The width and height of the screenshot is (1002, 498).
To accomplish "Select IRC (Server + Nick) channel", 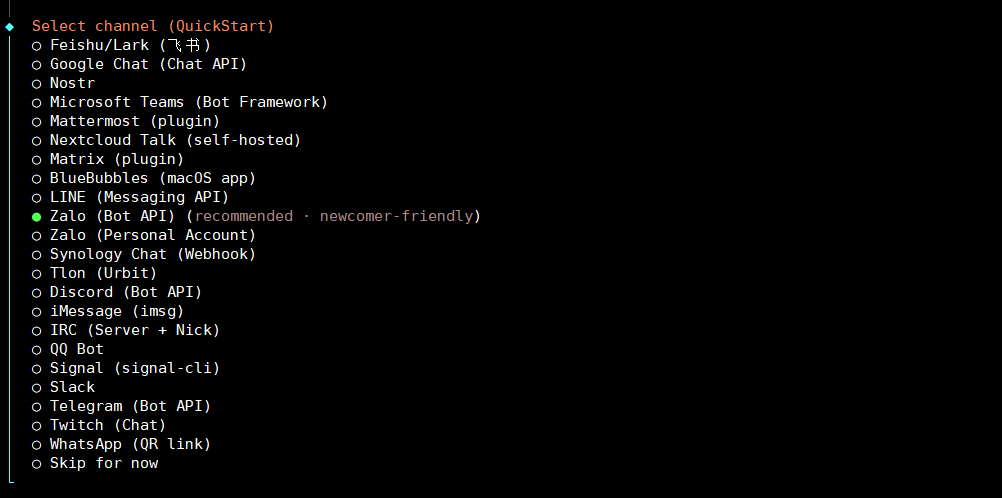I will click(x=134, y=330).
